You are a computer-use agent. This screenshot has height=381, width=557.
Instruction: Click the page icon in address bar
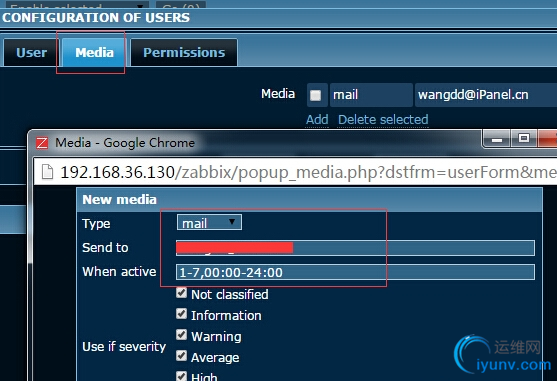[x=47, y=172]
